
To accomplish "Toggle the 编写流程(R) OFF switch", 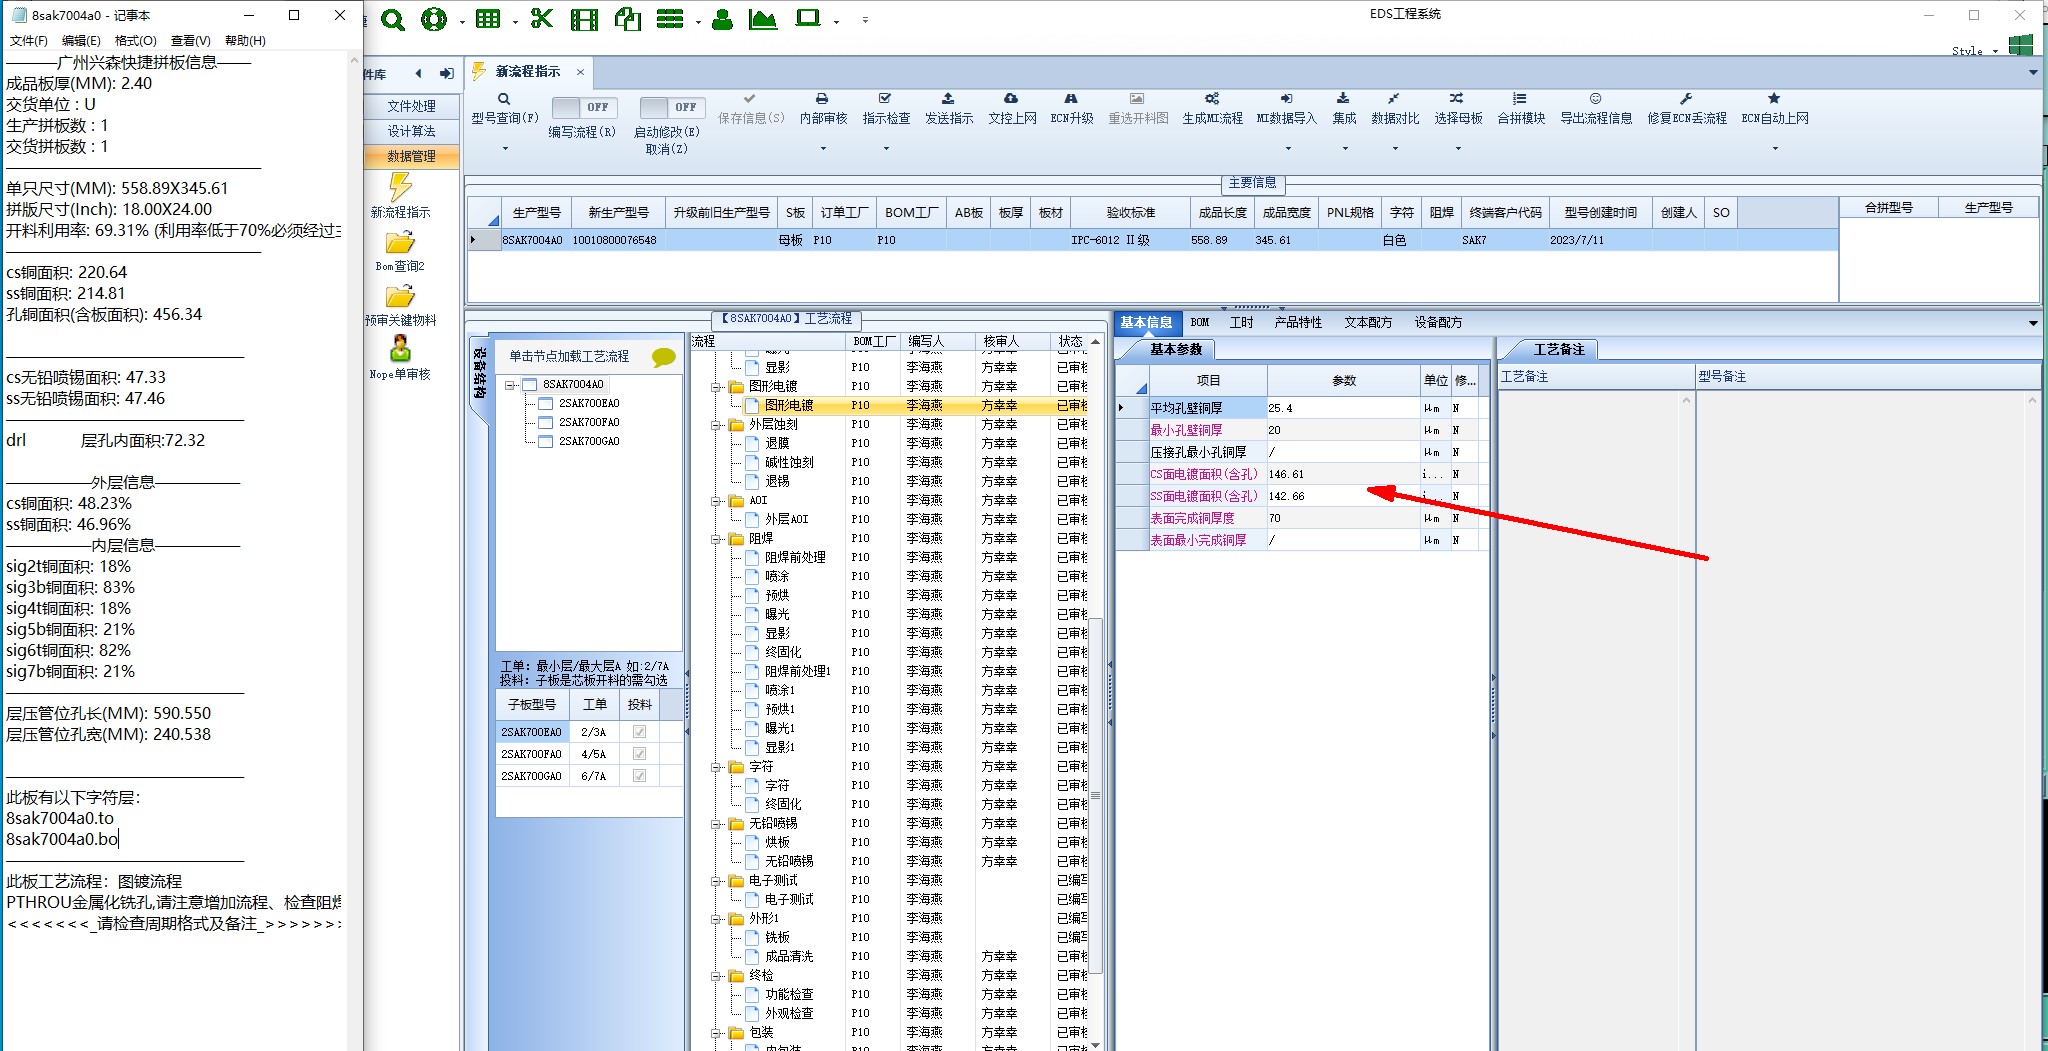I will (x=584, y=107).
